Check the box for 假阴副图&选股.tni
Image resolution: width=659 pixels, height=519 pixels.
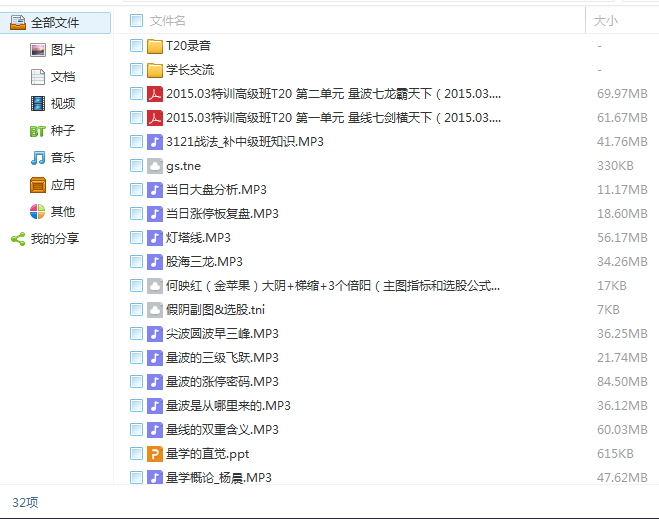click(136, 310)
